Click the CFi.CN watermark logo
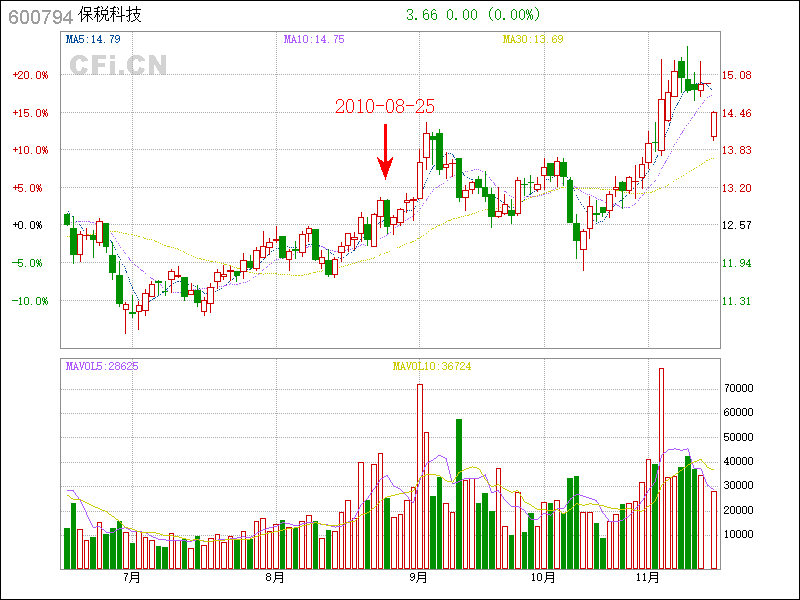The image size is (800, 600). tap(117, 65)
